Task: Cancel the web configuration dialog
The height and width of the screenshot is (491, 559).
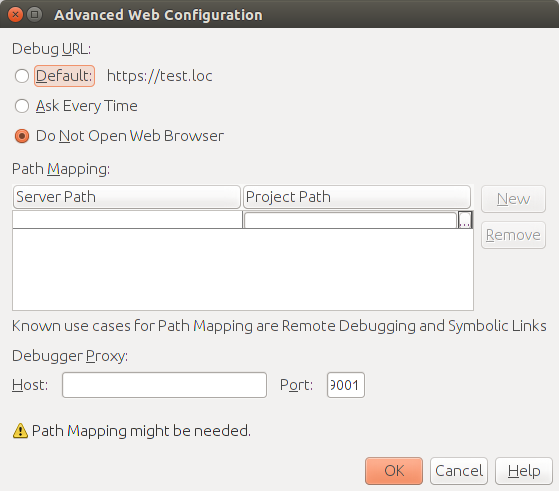Action: (459, 471)
